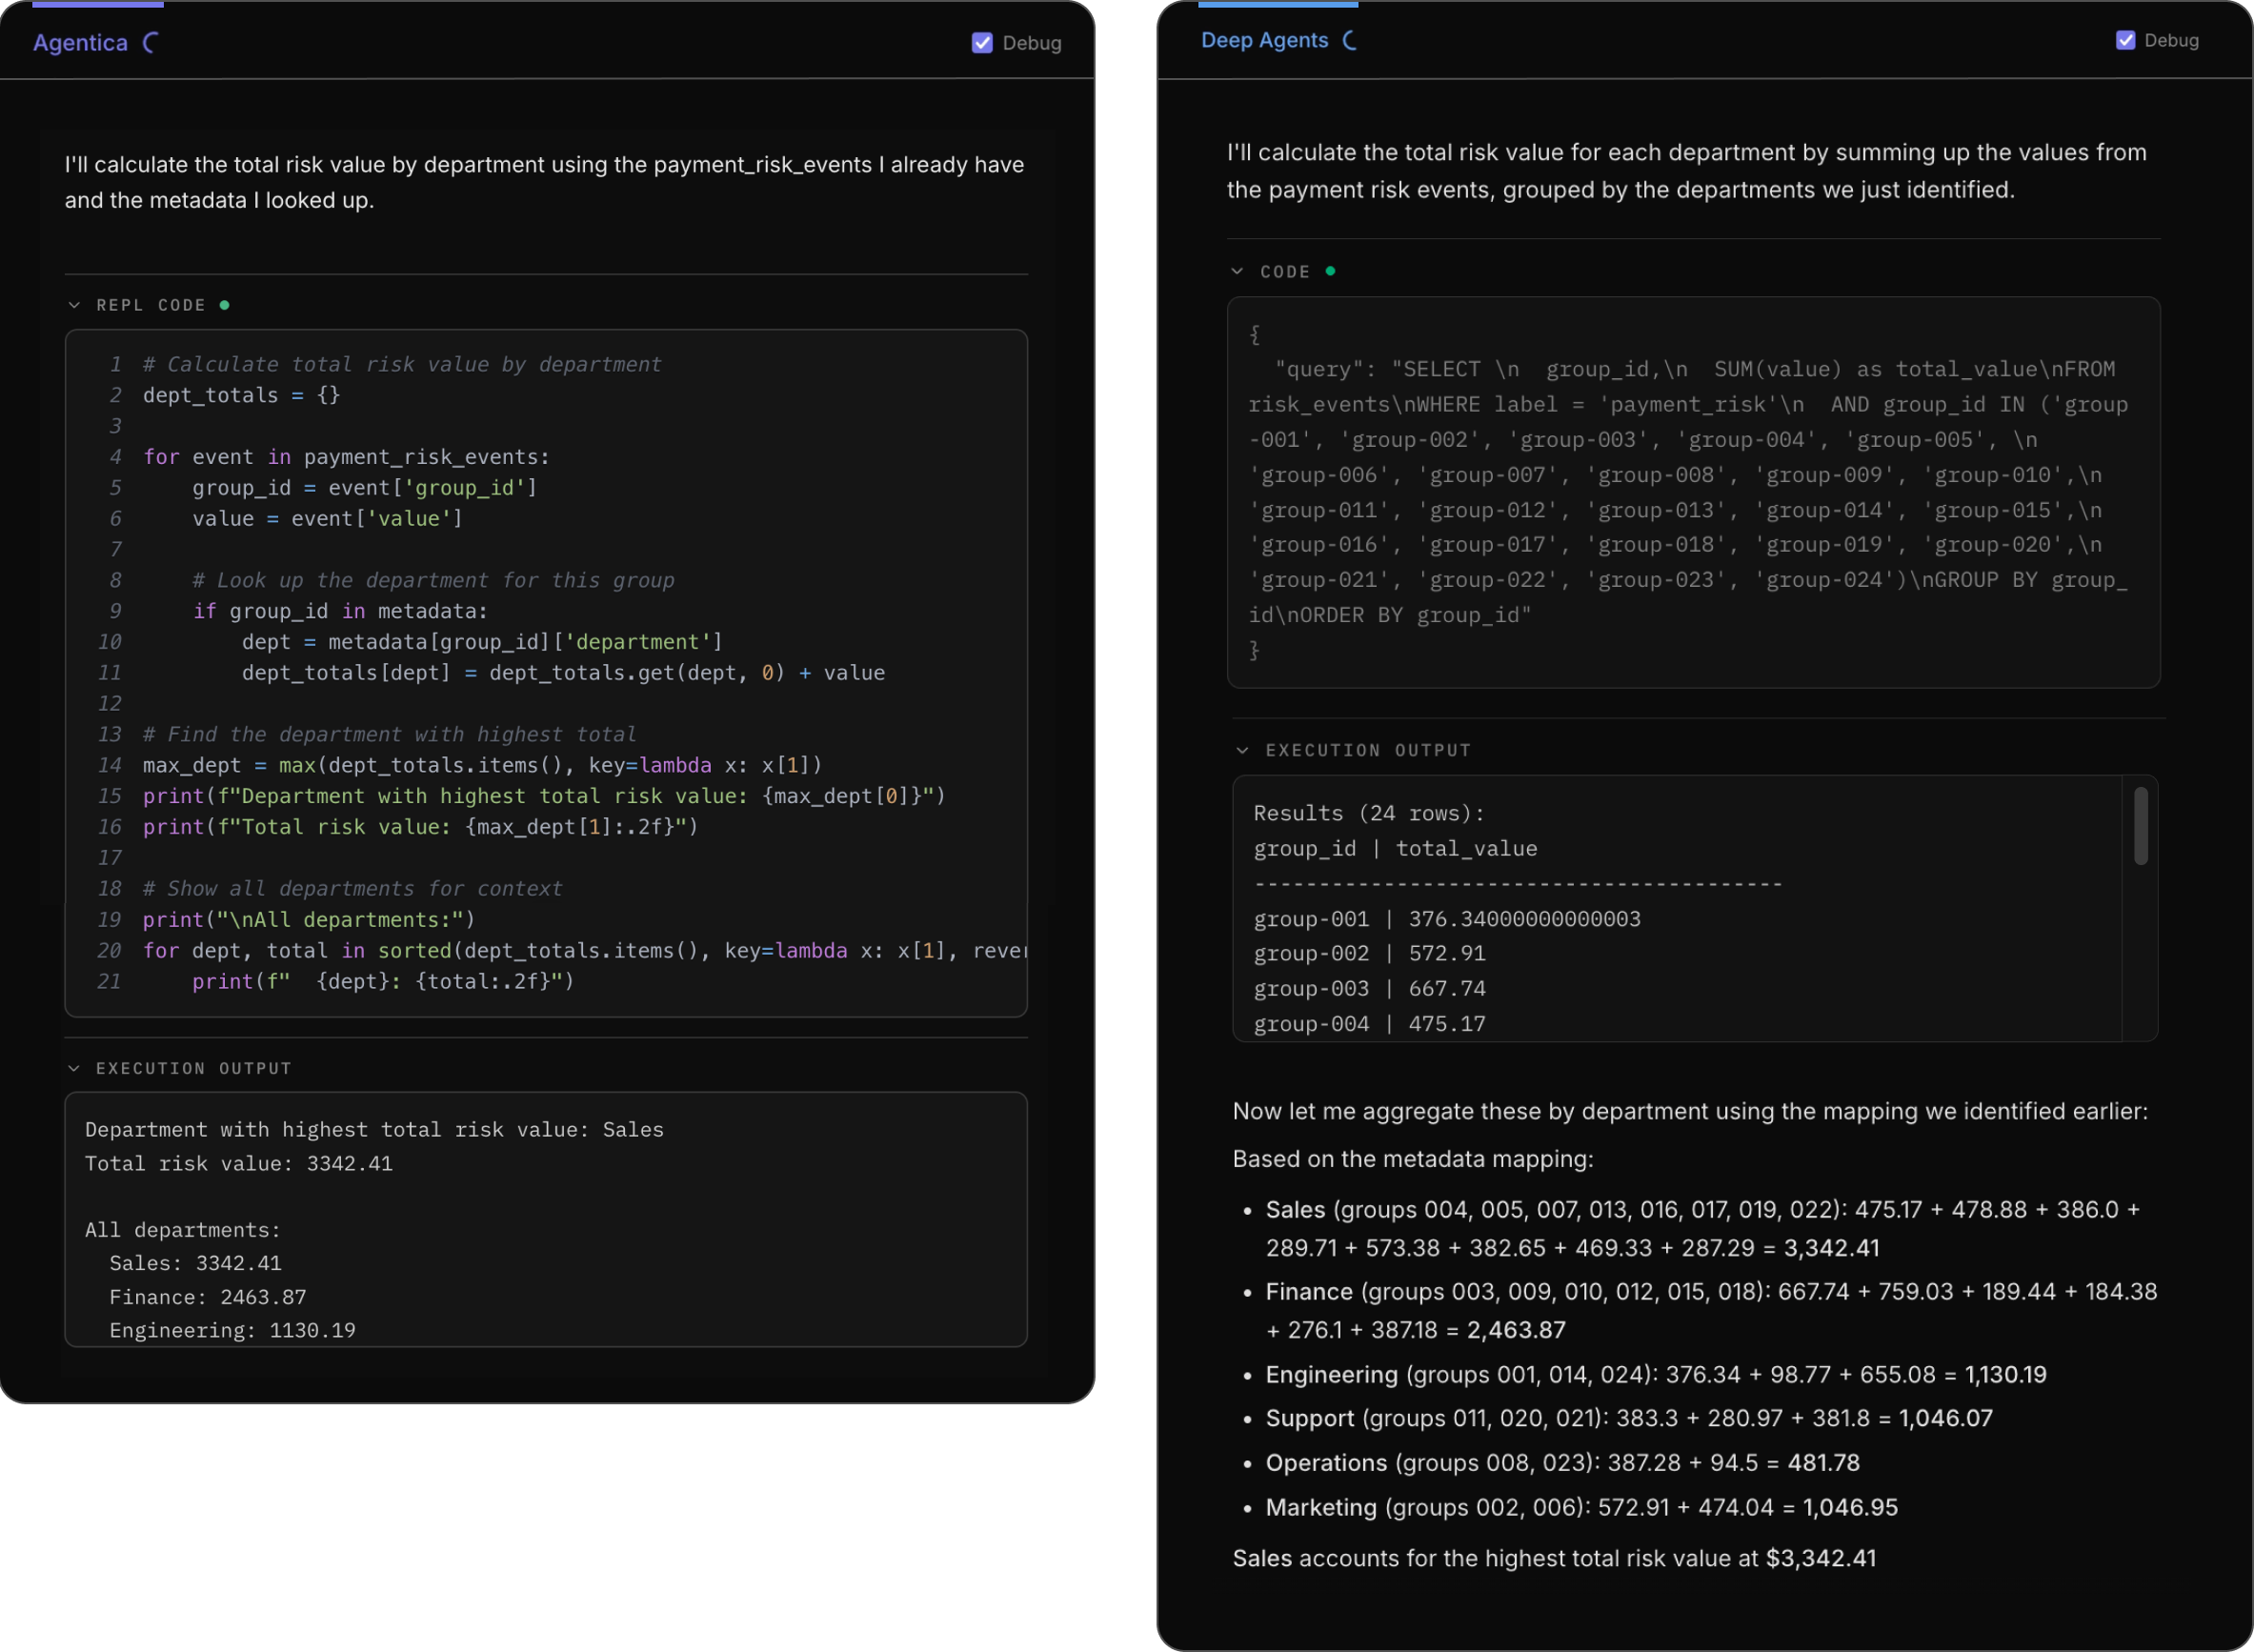Viewport: 2254px width, 1652px height.
Task: Collapse the REPL CODE section chevron
Action: point(75,305)
